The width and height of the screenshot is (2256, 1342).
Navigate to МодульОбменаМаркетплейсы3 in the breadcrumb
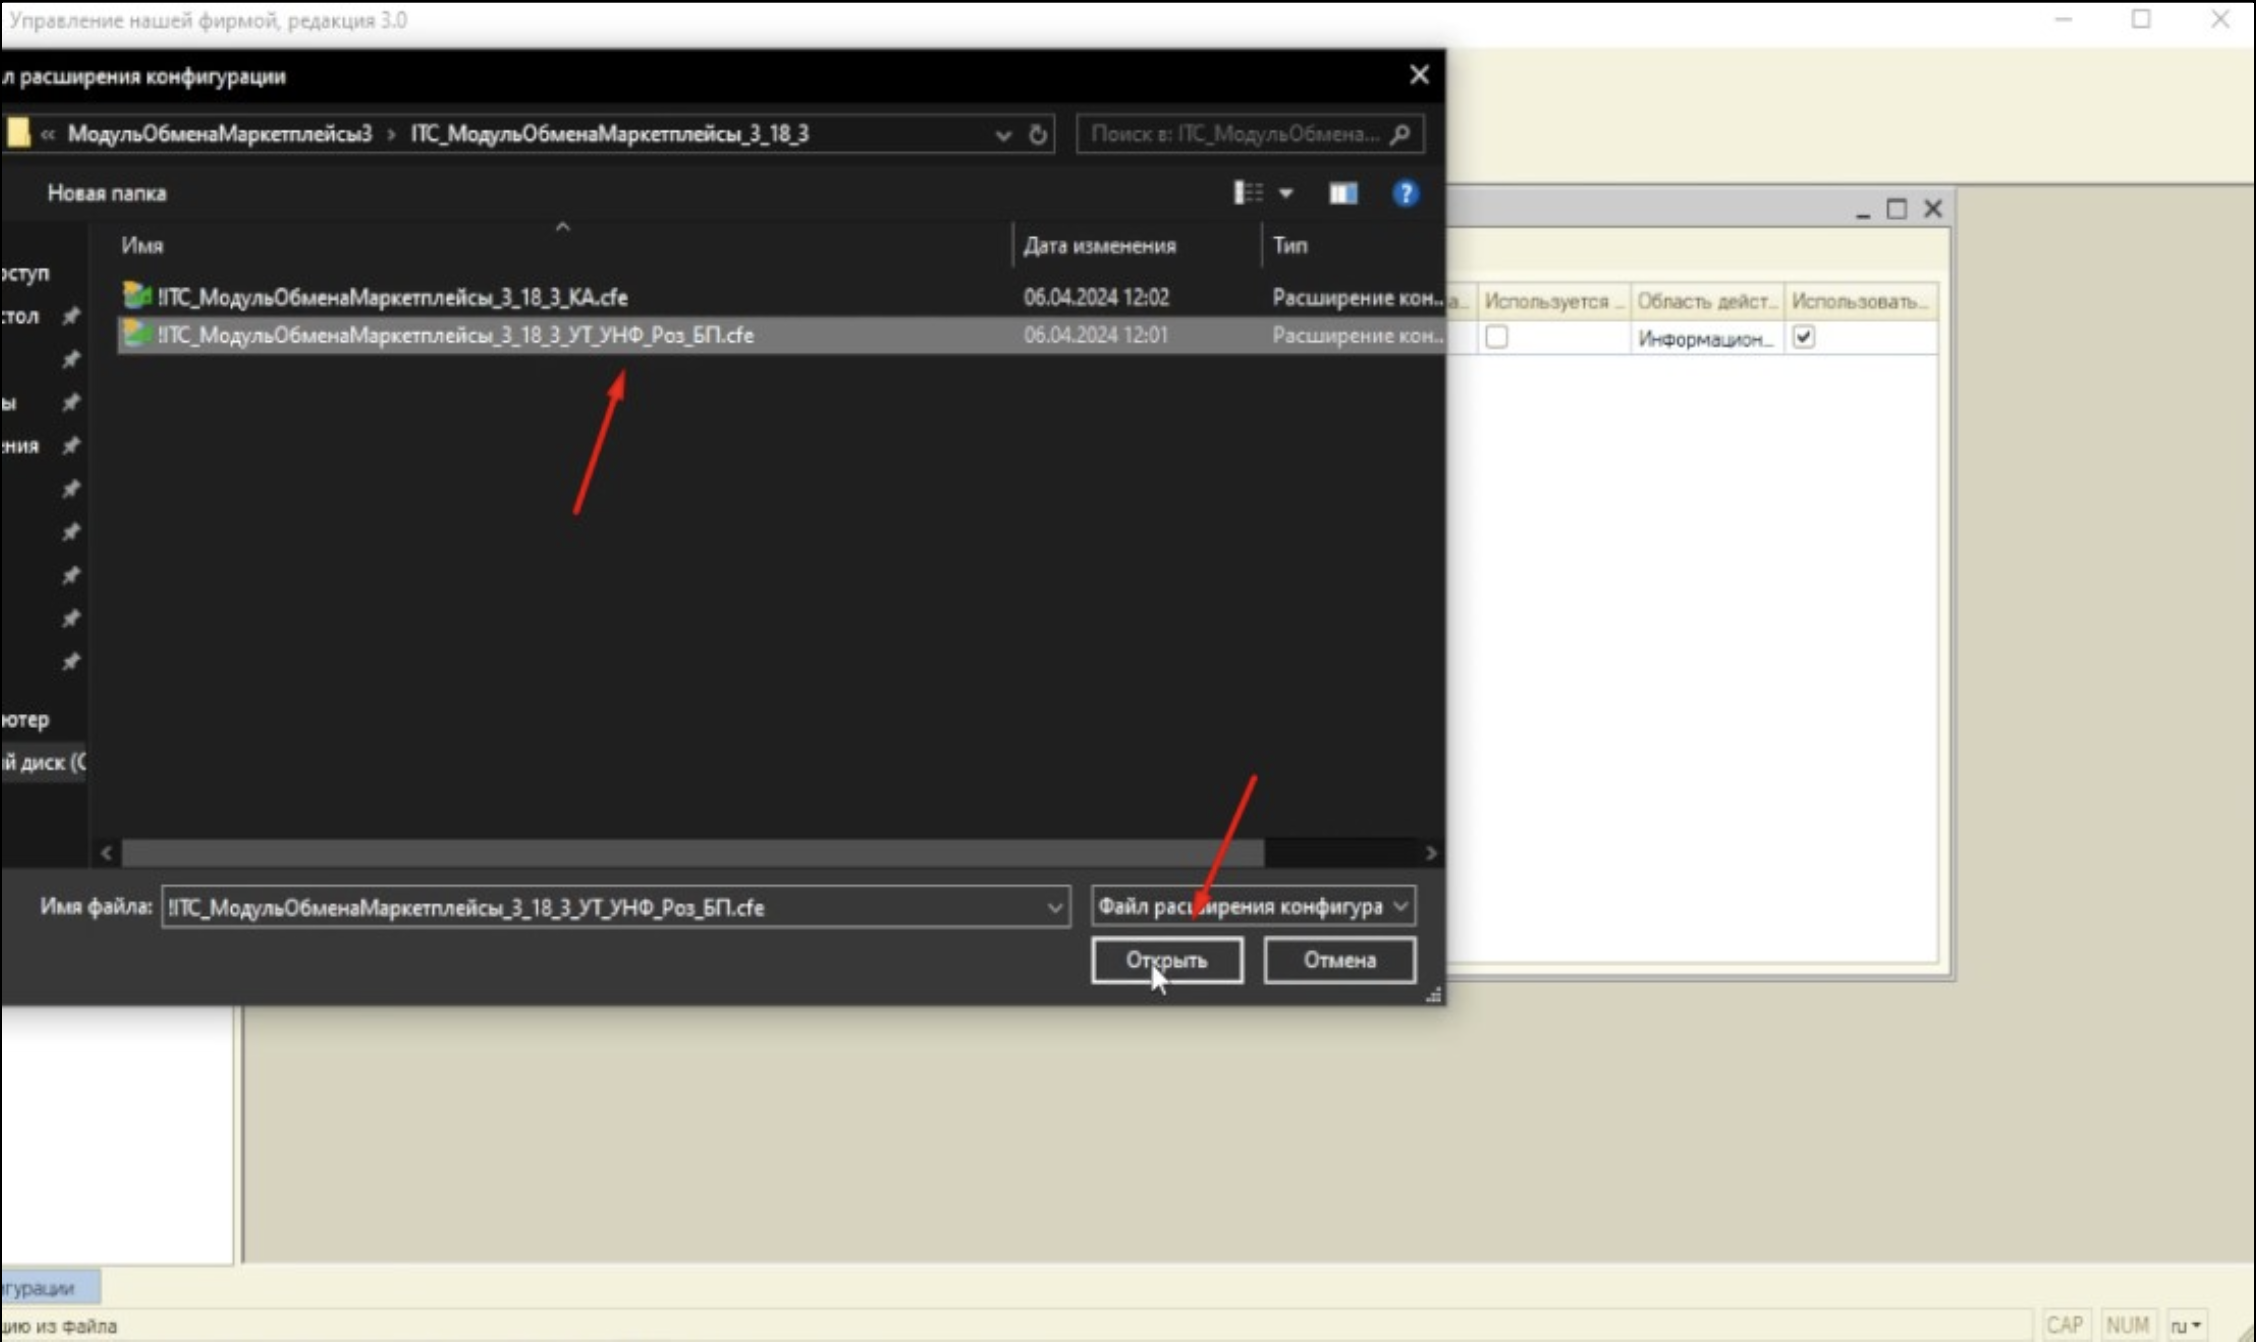(x=220, y=134)
